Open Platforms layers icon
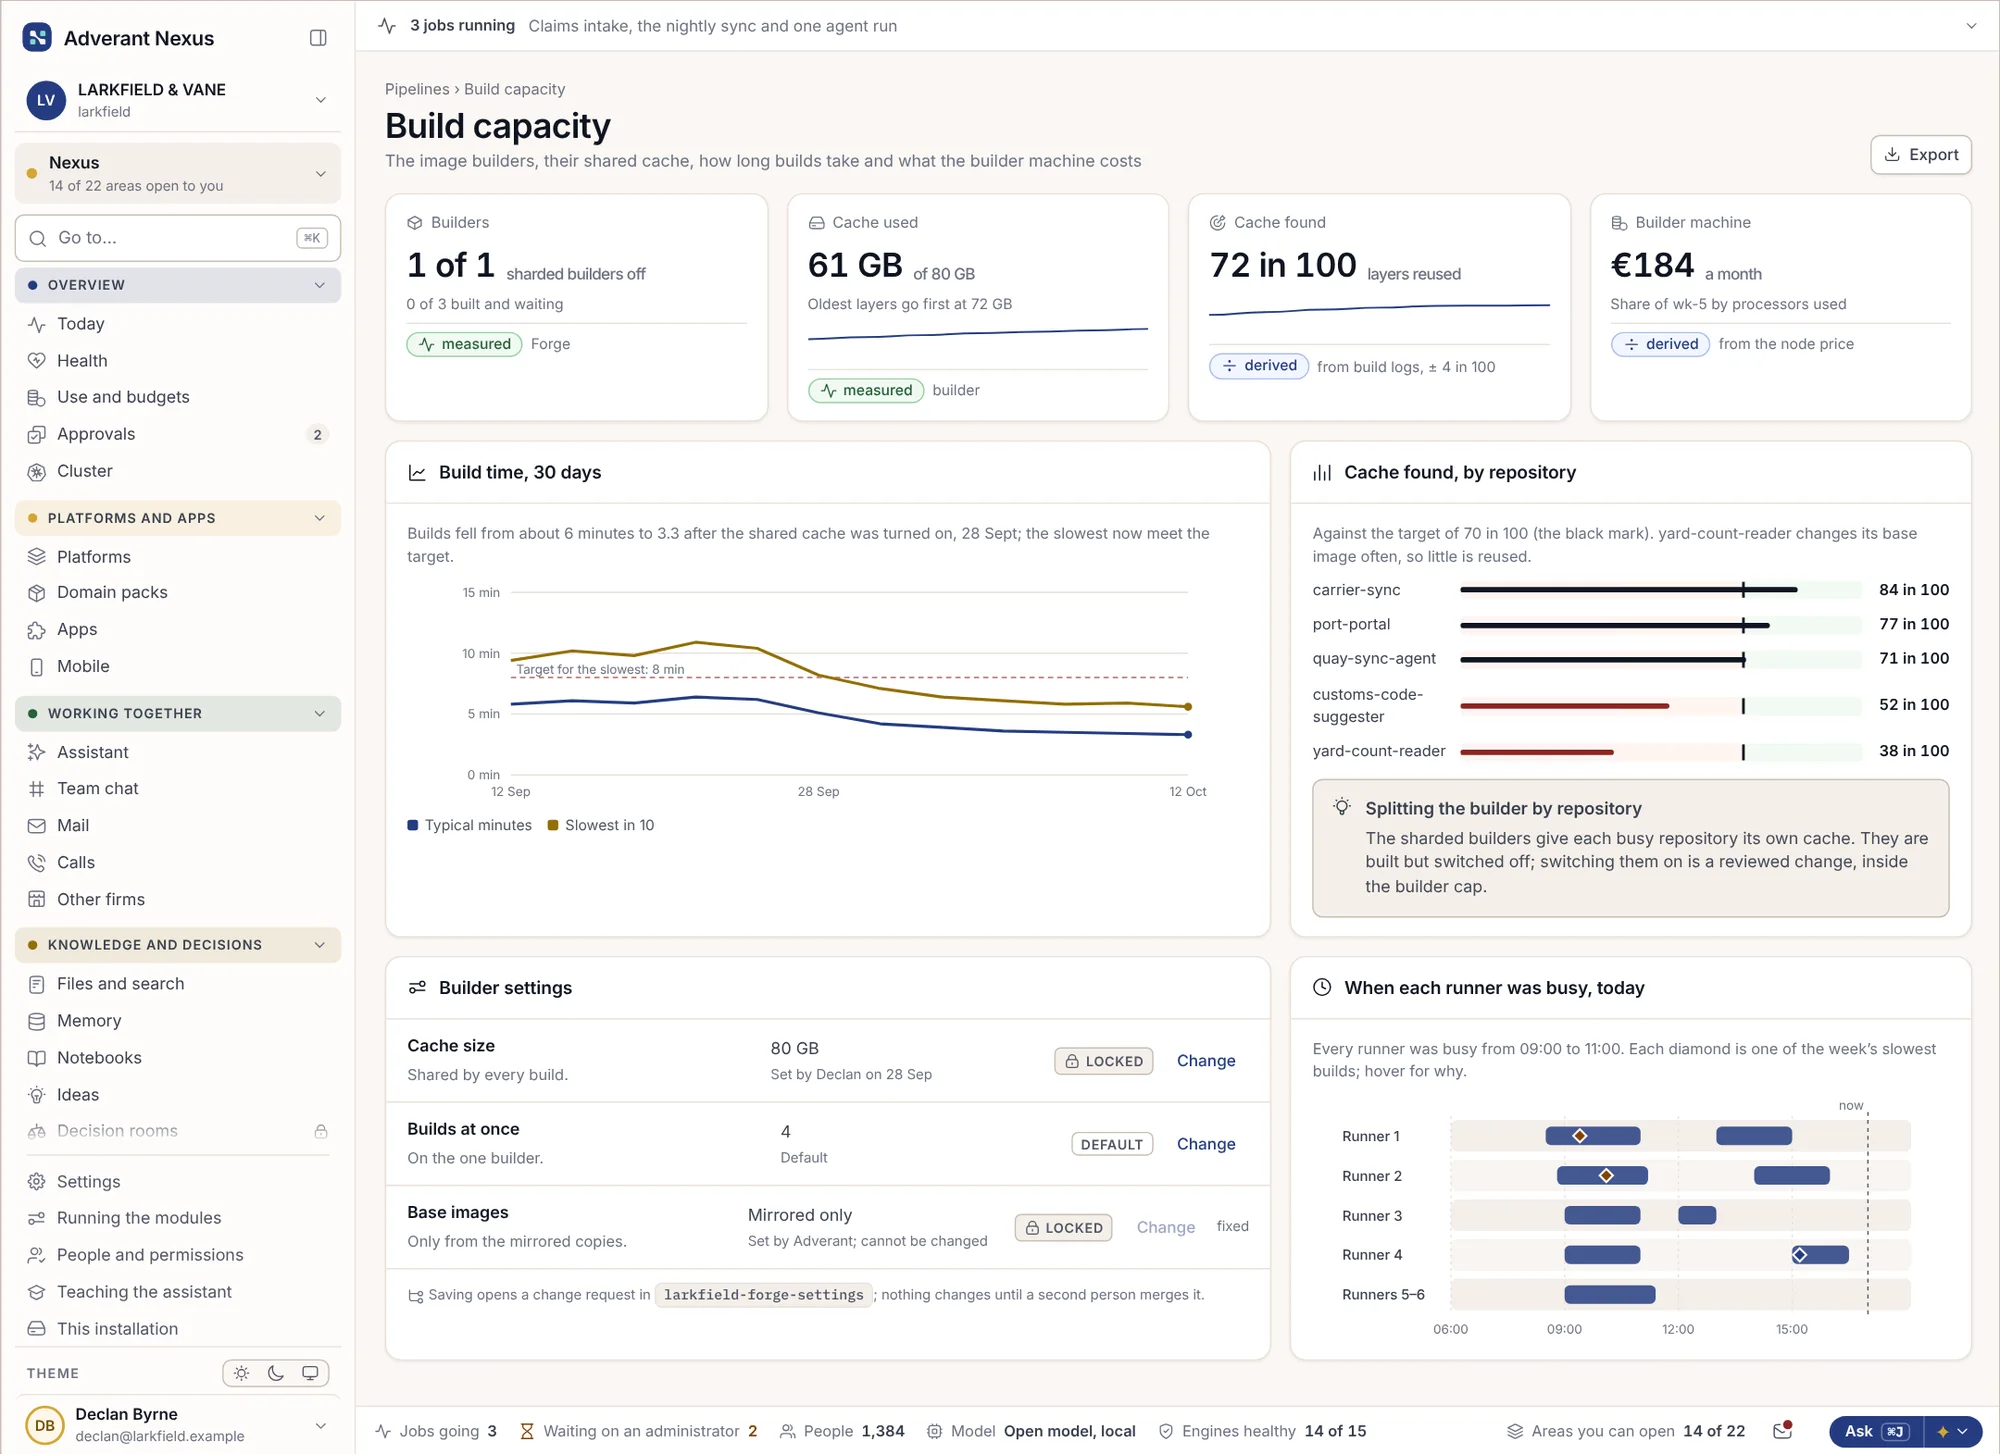 coord(37,557)
